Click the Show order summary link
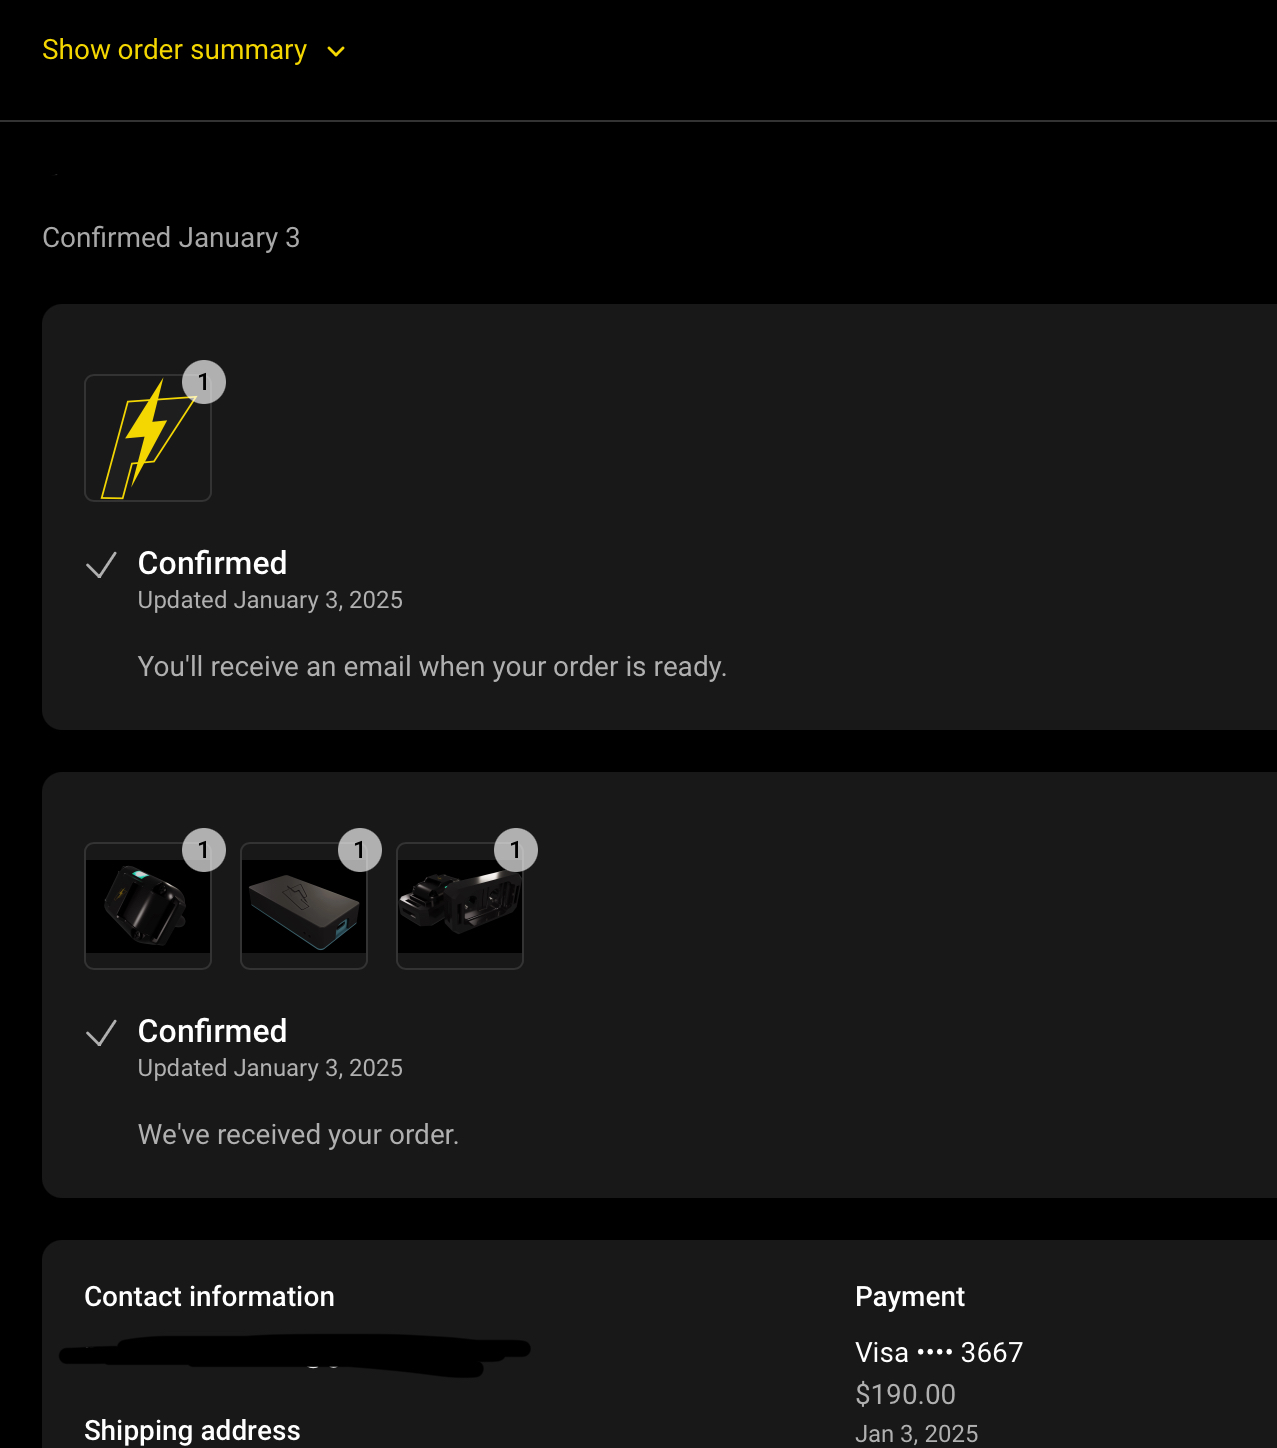The height and width of the screenshot is (1448, 1277). pyautogui.click(x=174, y=50)
